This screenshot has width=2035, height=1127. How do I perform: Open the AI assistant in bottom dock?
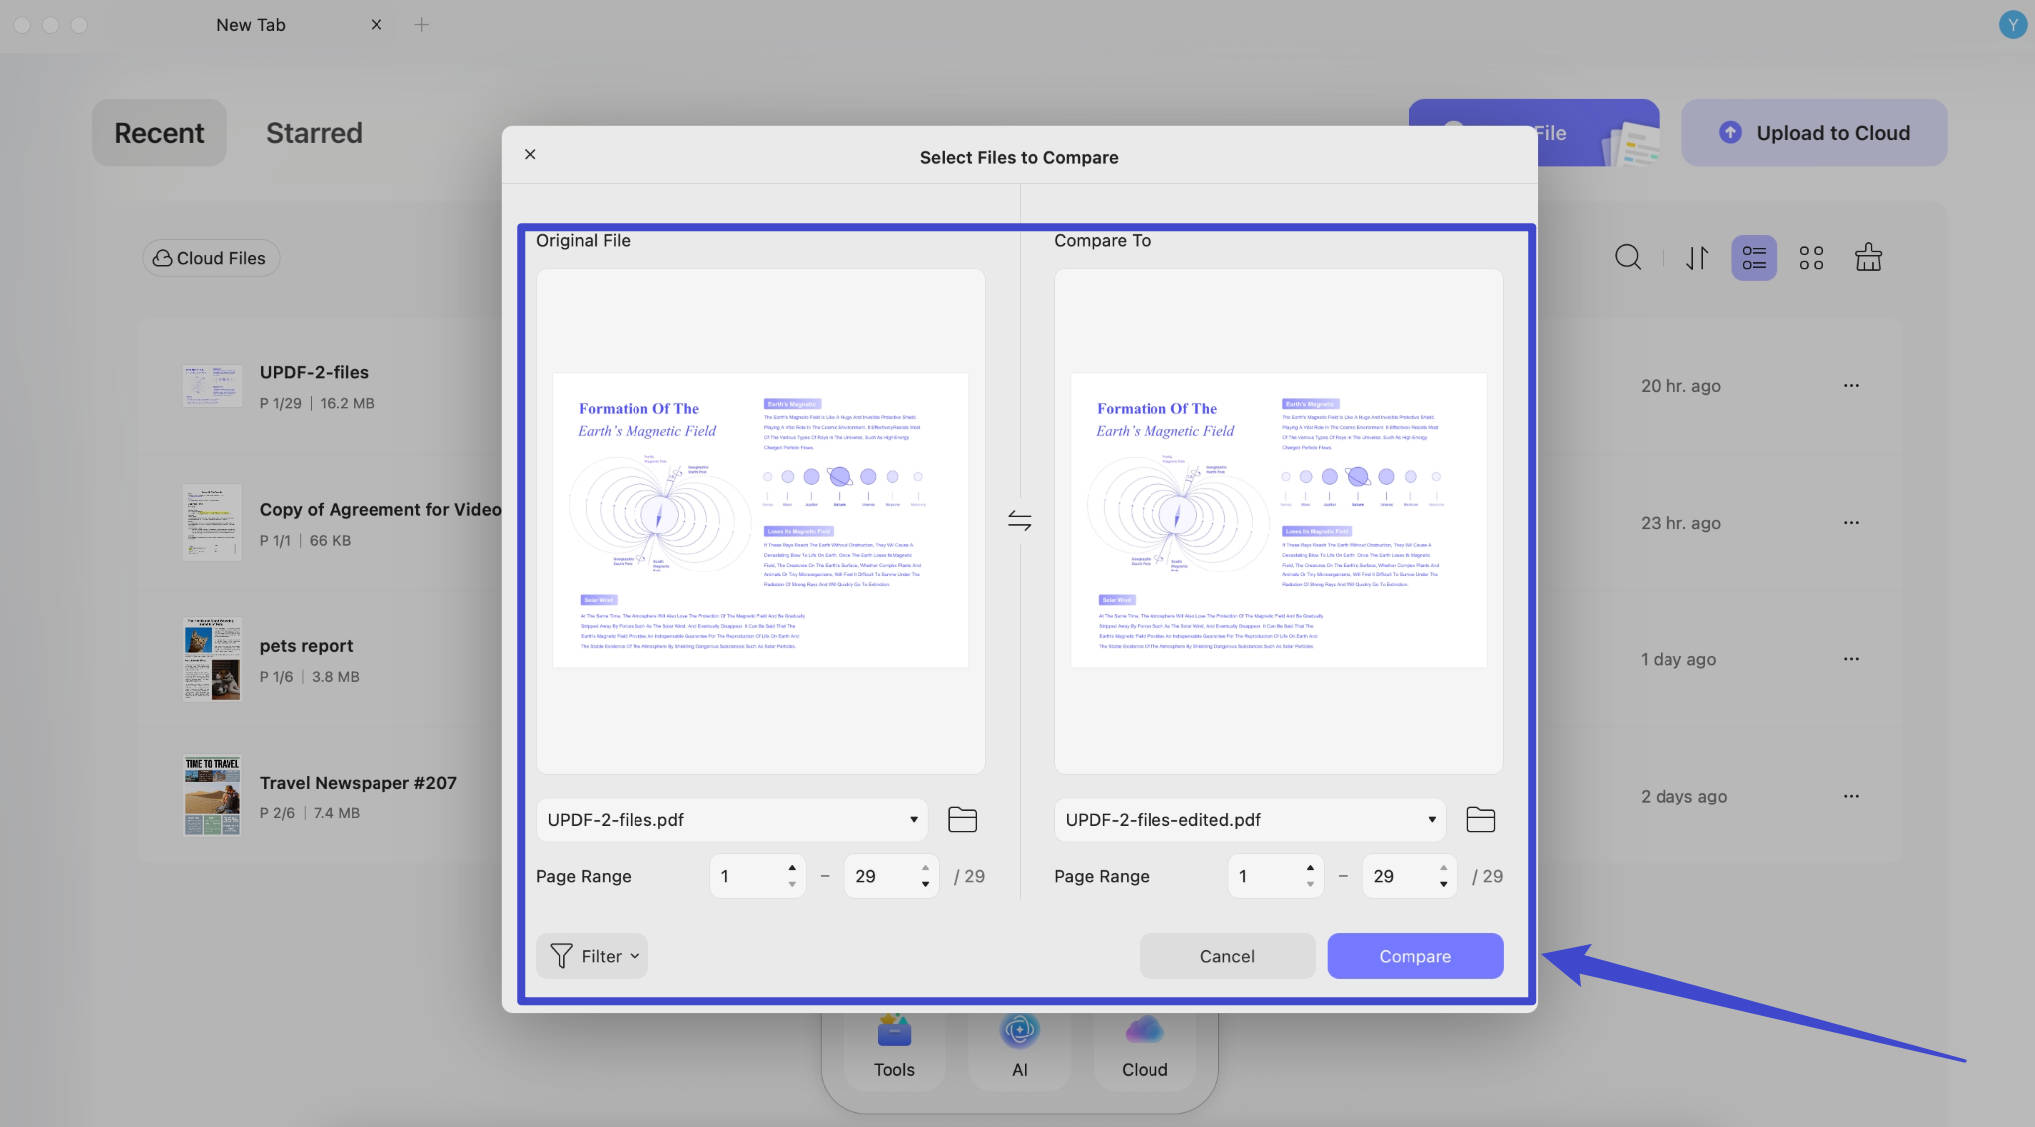1019,1048
